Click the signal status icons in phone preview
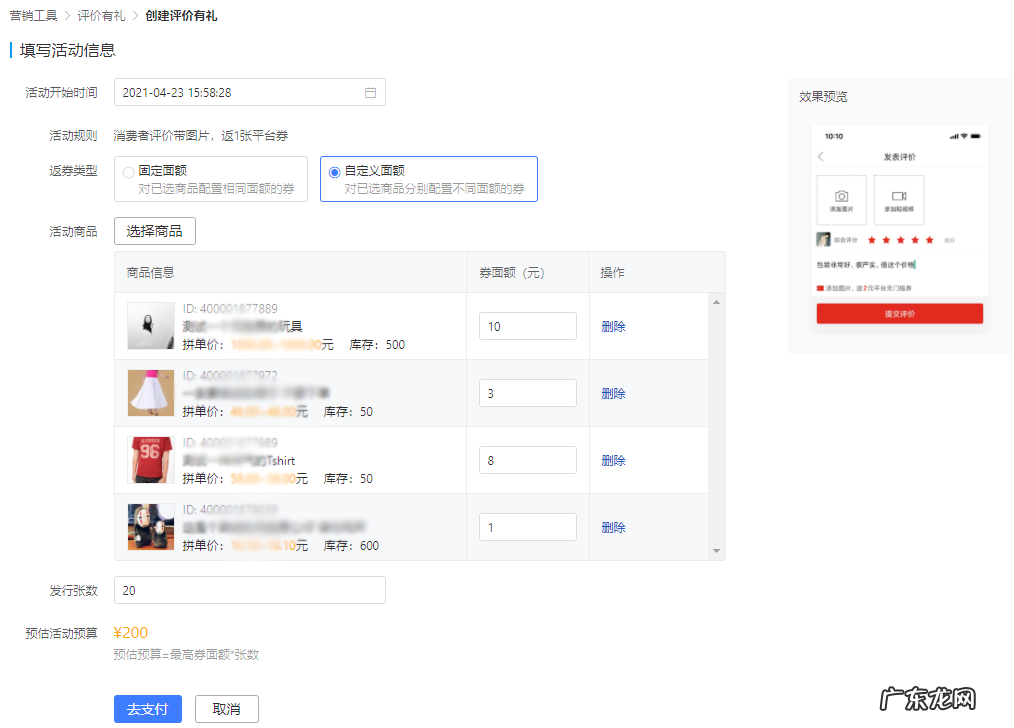The width and height of the screenshot is (1014, 728). [965, 136]
